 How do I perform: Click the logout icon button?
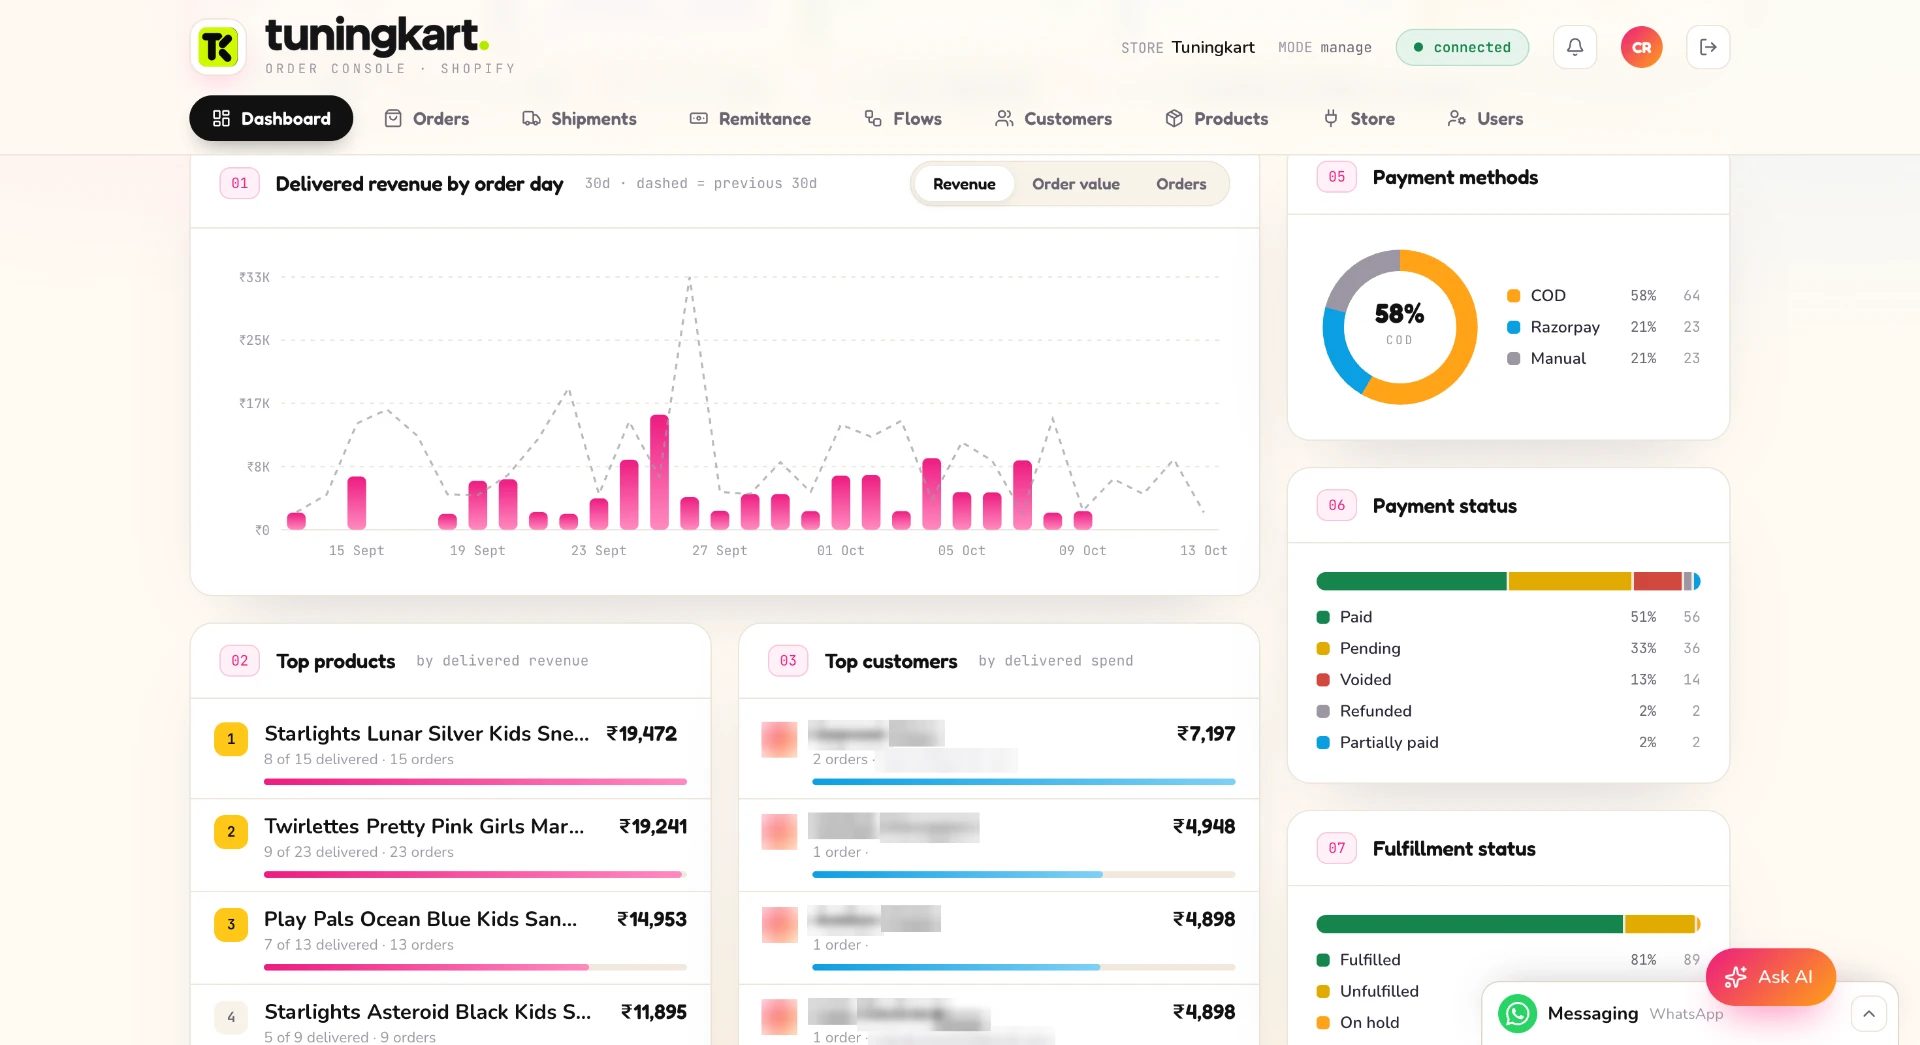point(1708,47)
